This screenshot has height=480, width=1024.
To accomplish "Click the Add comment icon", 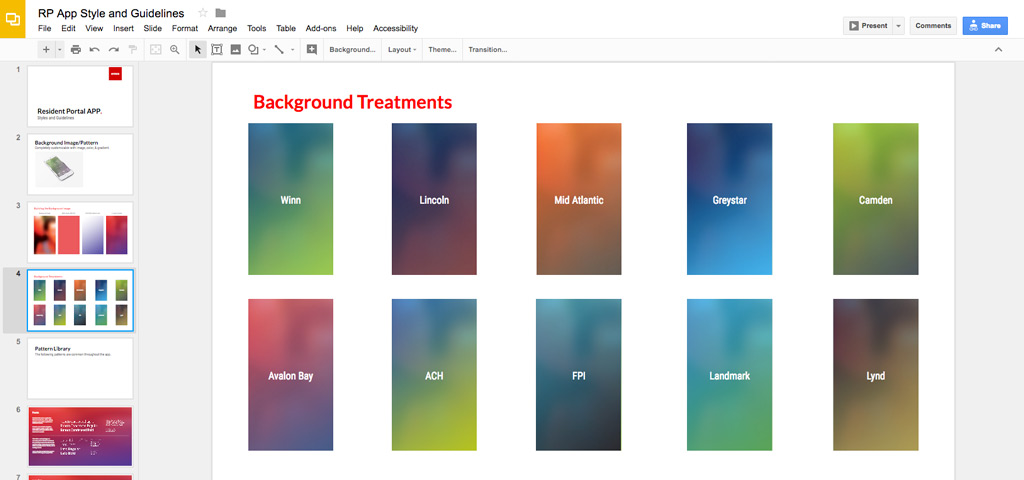I will pos(312,50).
